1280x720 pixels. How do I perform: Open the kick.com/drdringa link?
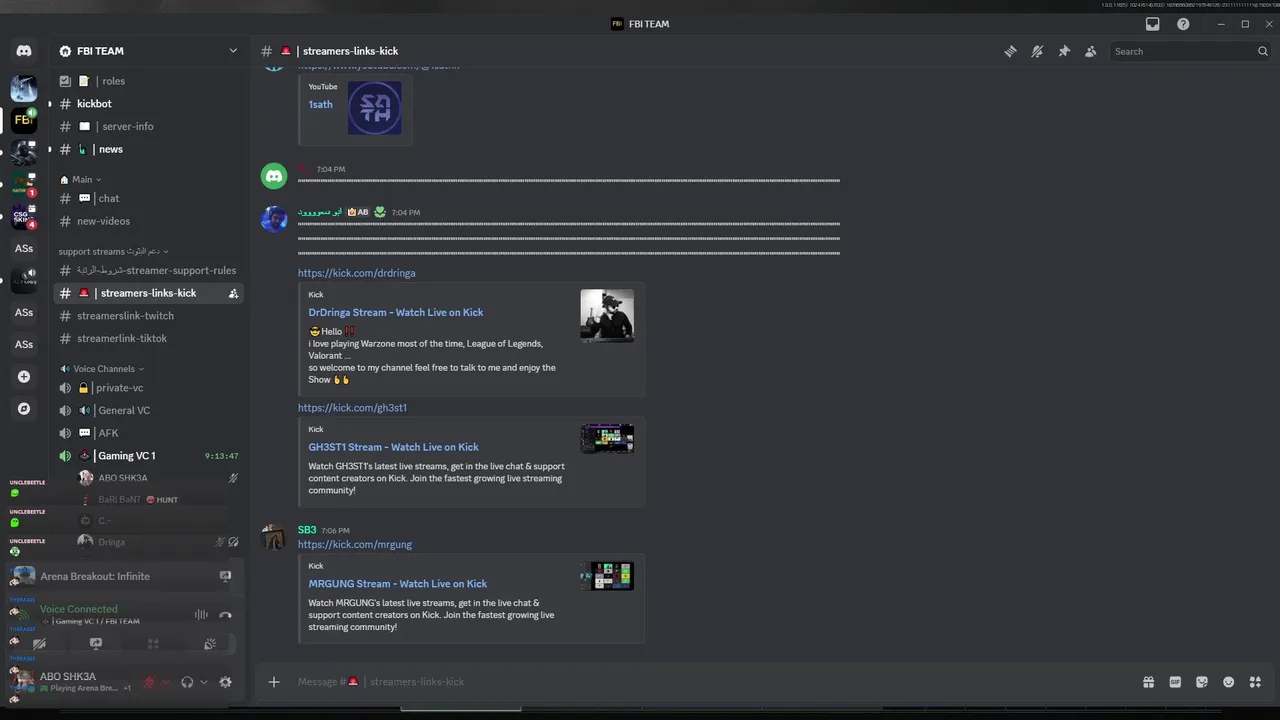[x=356, y=273]
